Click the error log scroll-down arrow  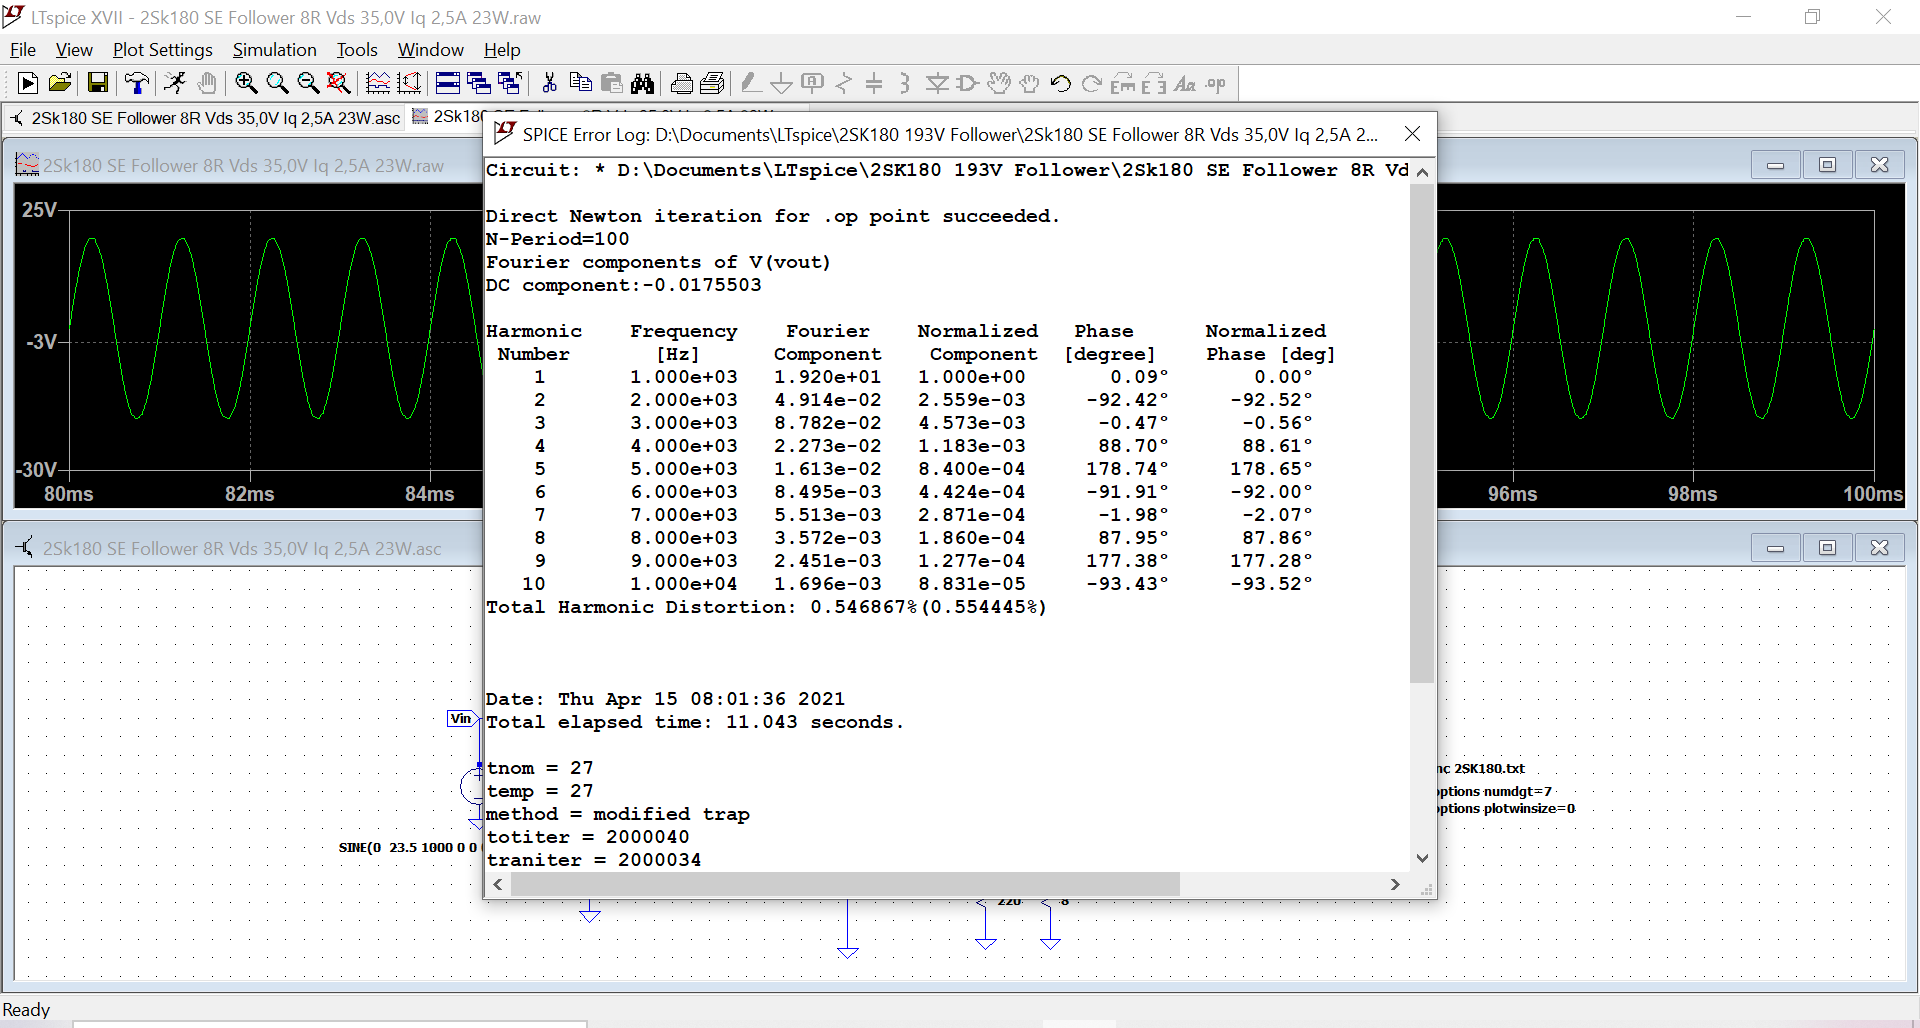(1422, 858)
